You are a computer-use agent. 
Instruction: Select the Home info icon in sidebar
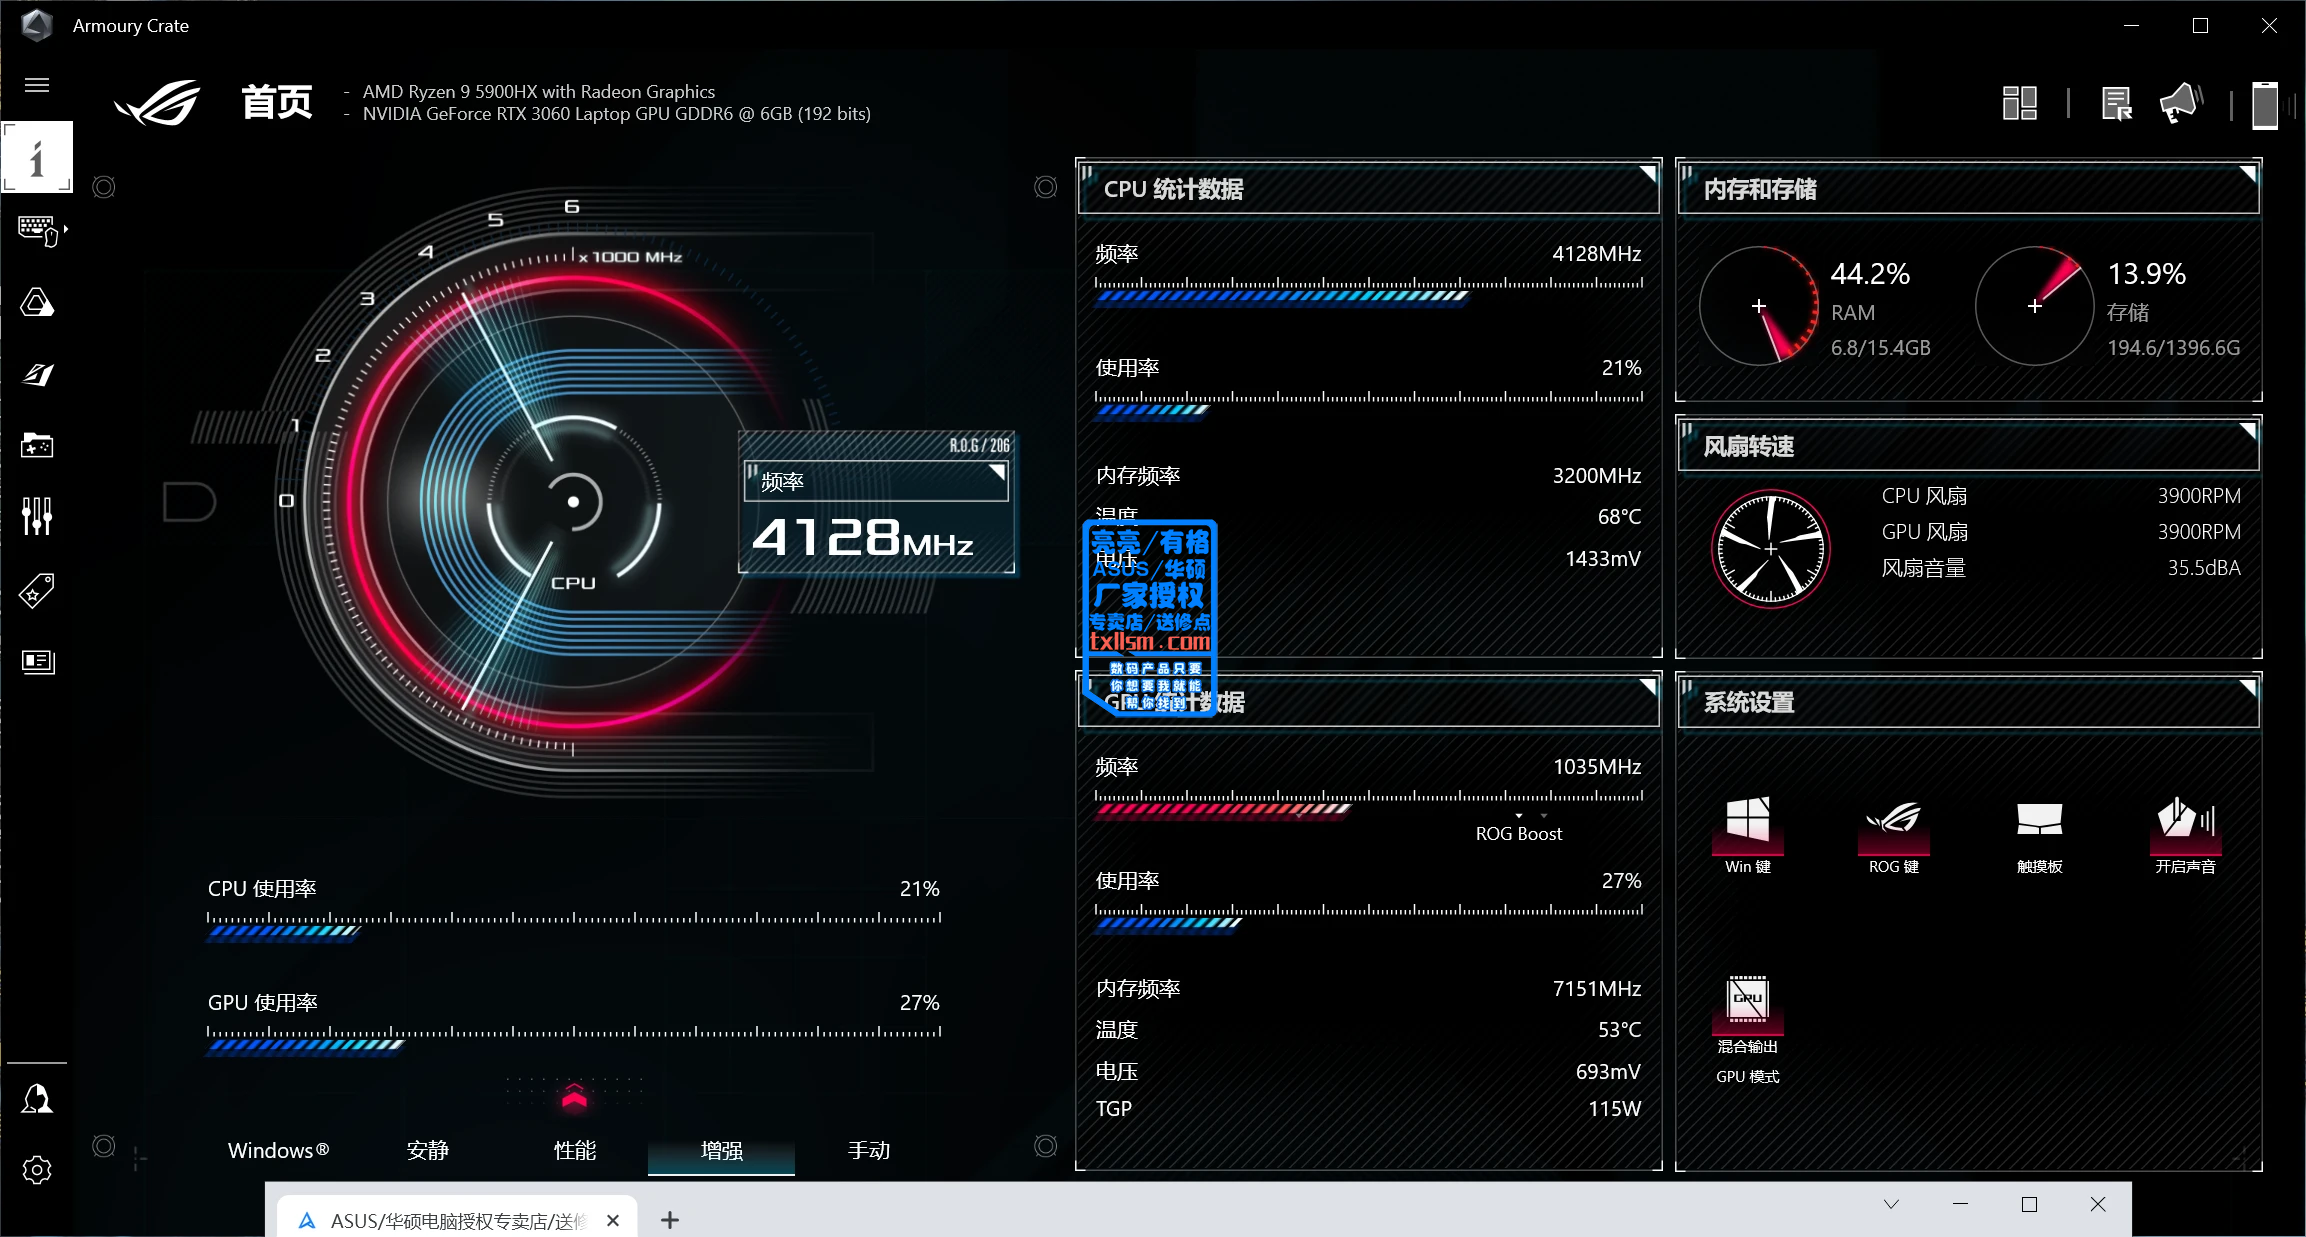(37, 157)
